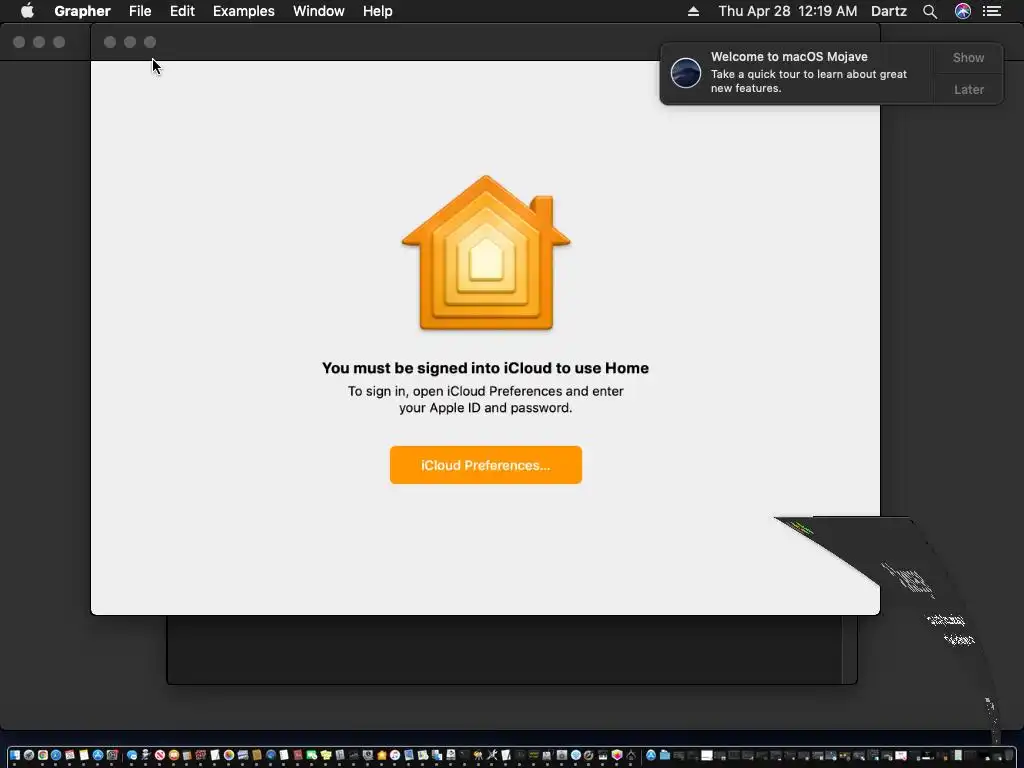1024x768 pixels.
Task: Open the Grapher application menu
Action: pos(82,11)
